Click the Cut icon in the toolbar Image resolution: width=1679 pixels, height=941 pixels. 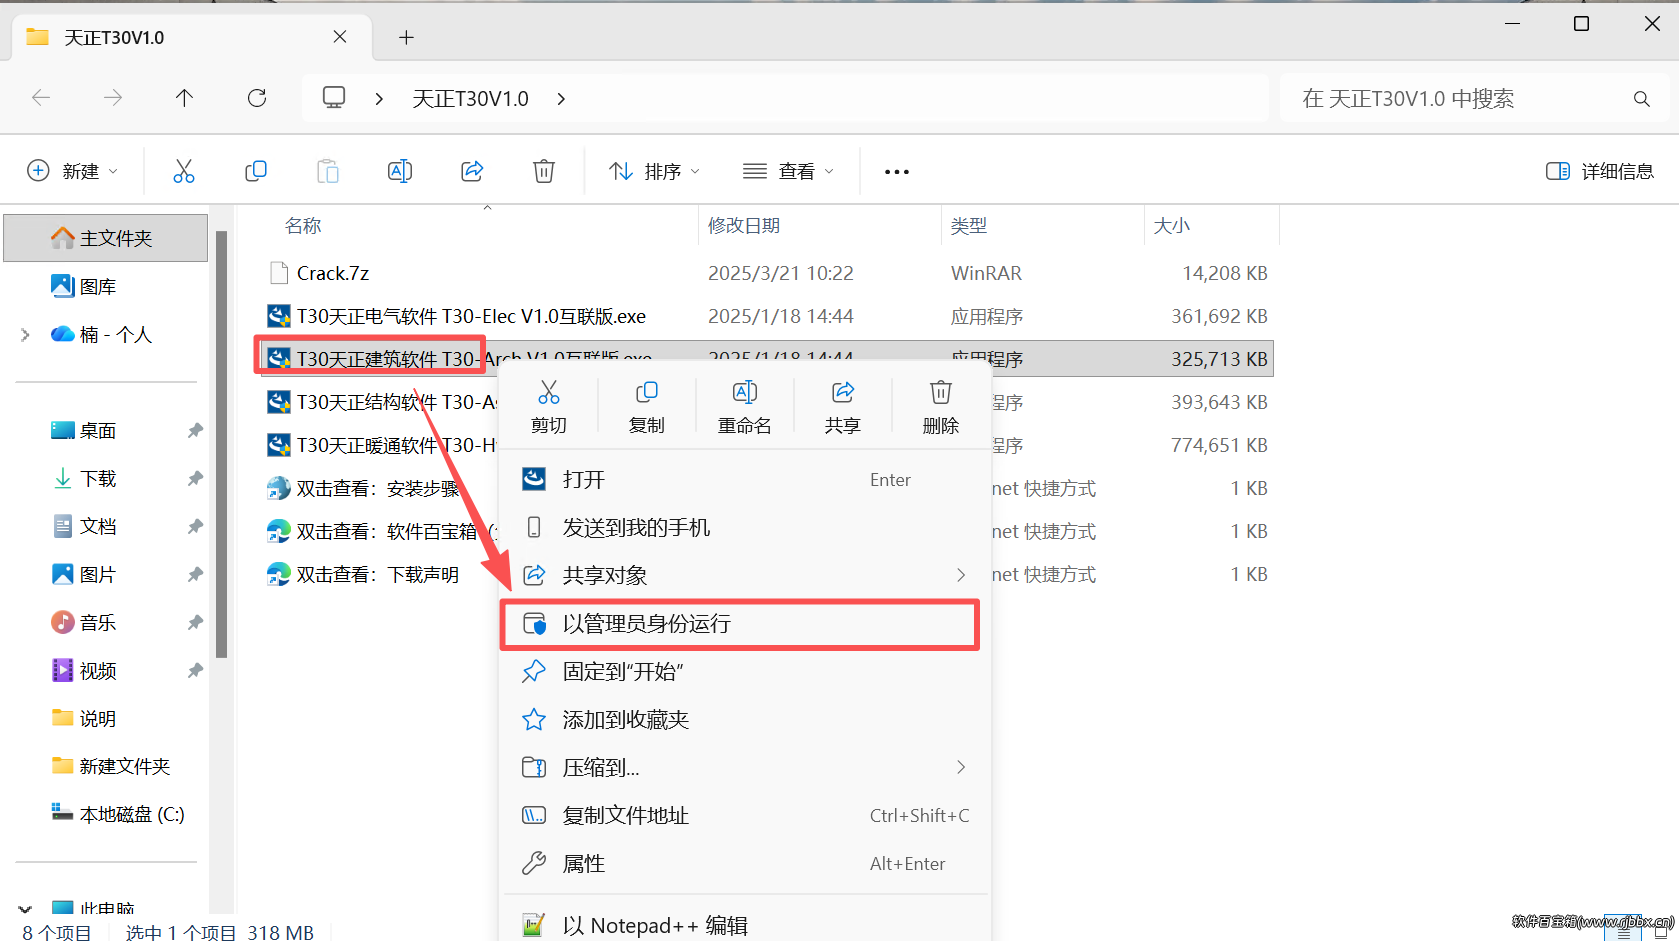(184, 171)
